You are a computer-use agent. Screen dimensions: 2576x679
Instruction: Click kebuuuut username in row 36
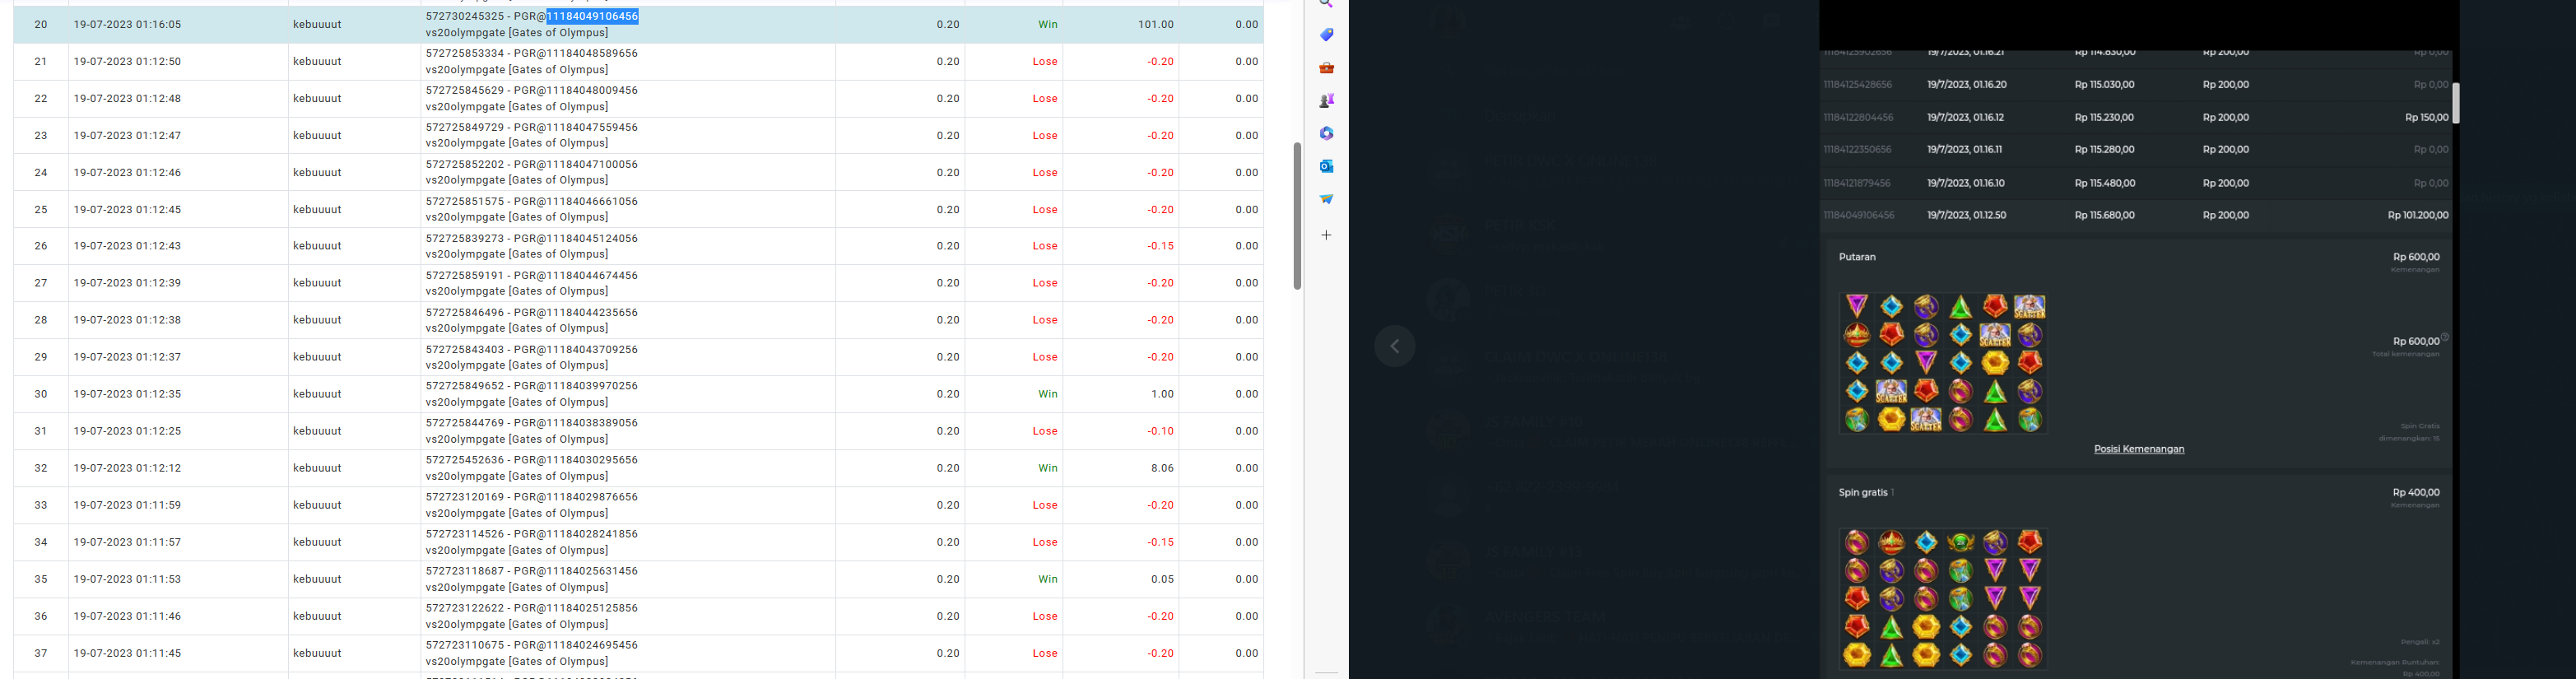pos(317,616)
